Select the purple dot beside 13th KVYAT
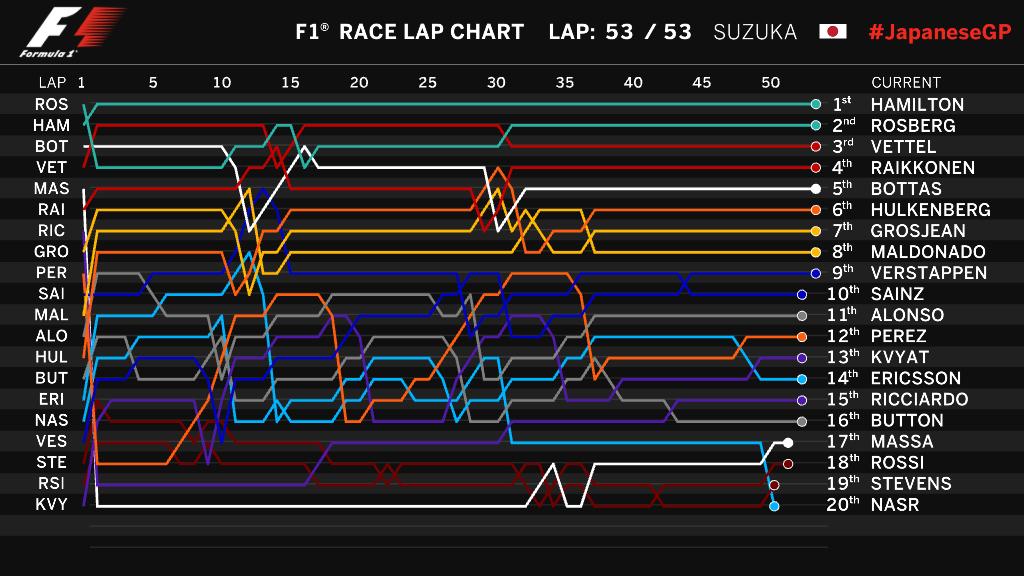The image size is (1024, 576). point(802,358)
